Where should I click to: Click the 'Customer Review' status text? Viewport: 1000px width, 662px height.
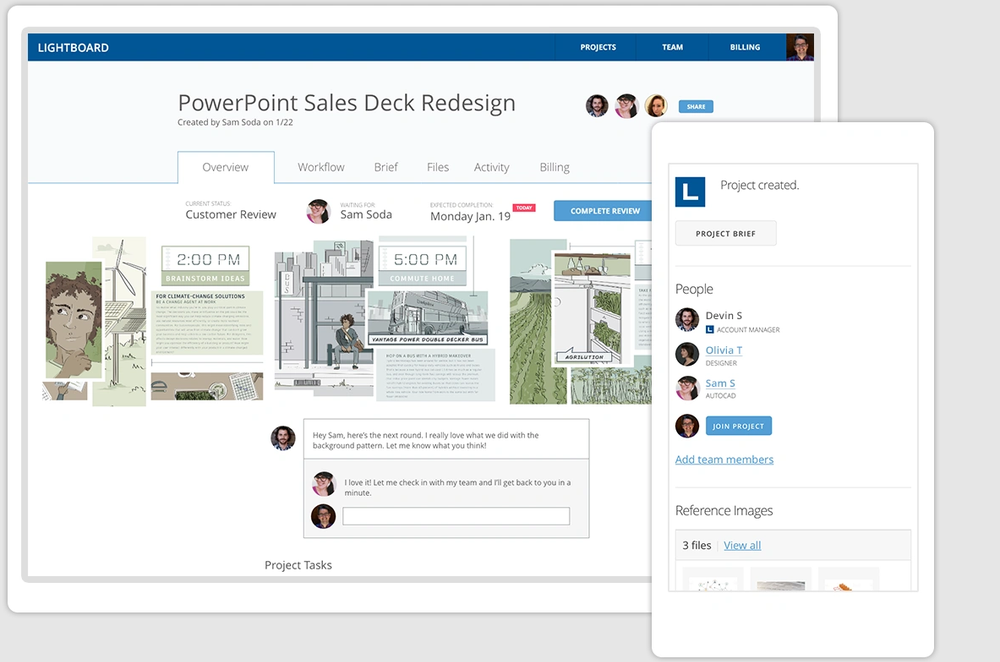(x=231, y=215)
